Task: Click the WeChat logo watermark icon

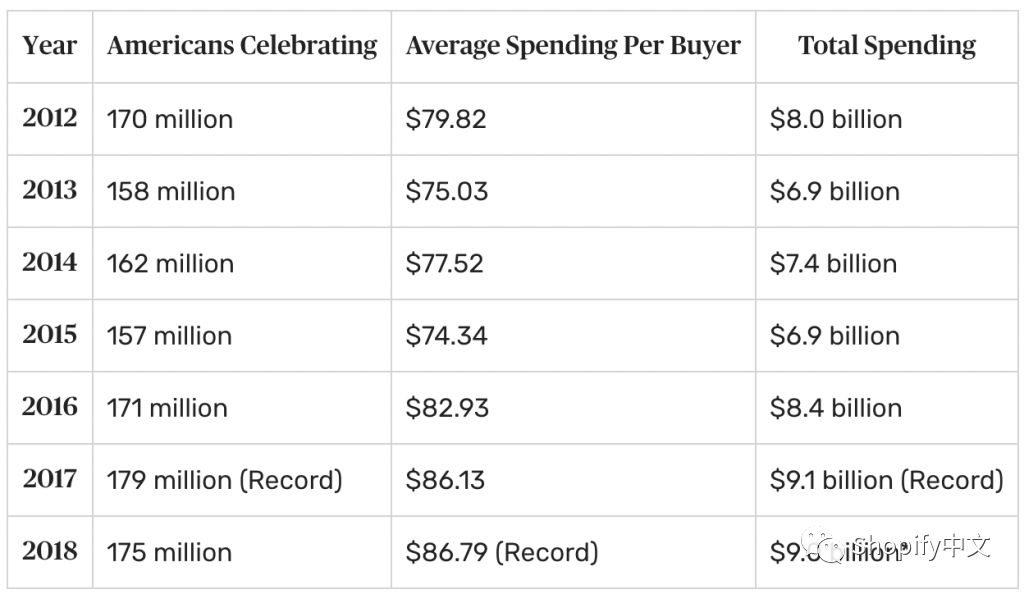Action: tap(825, 546)
